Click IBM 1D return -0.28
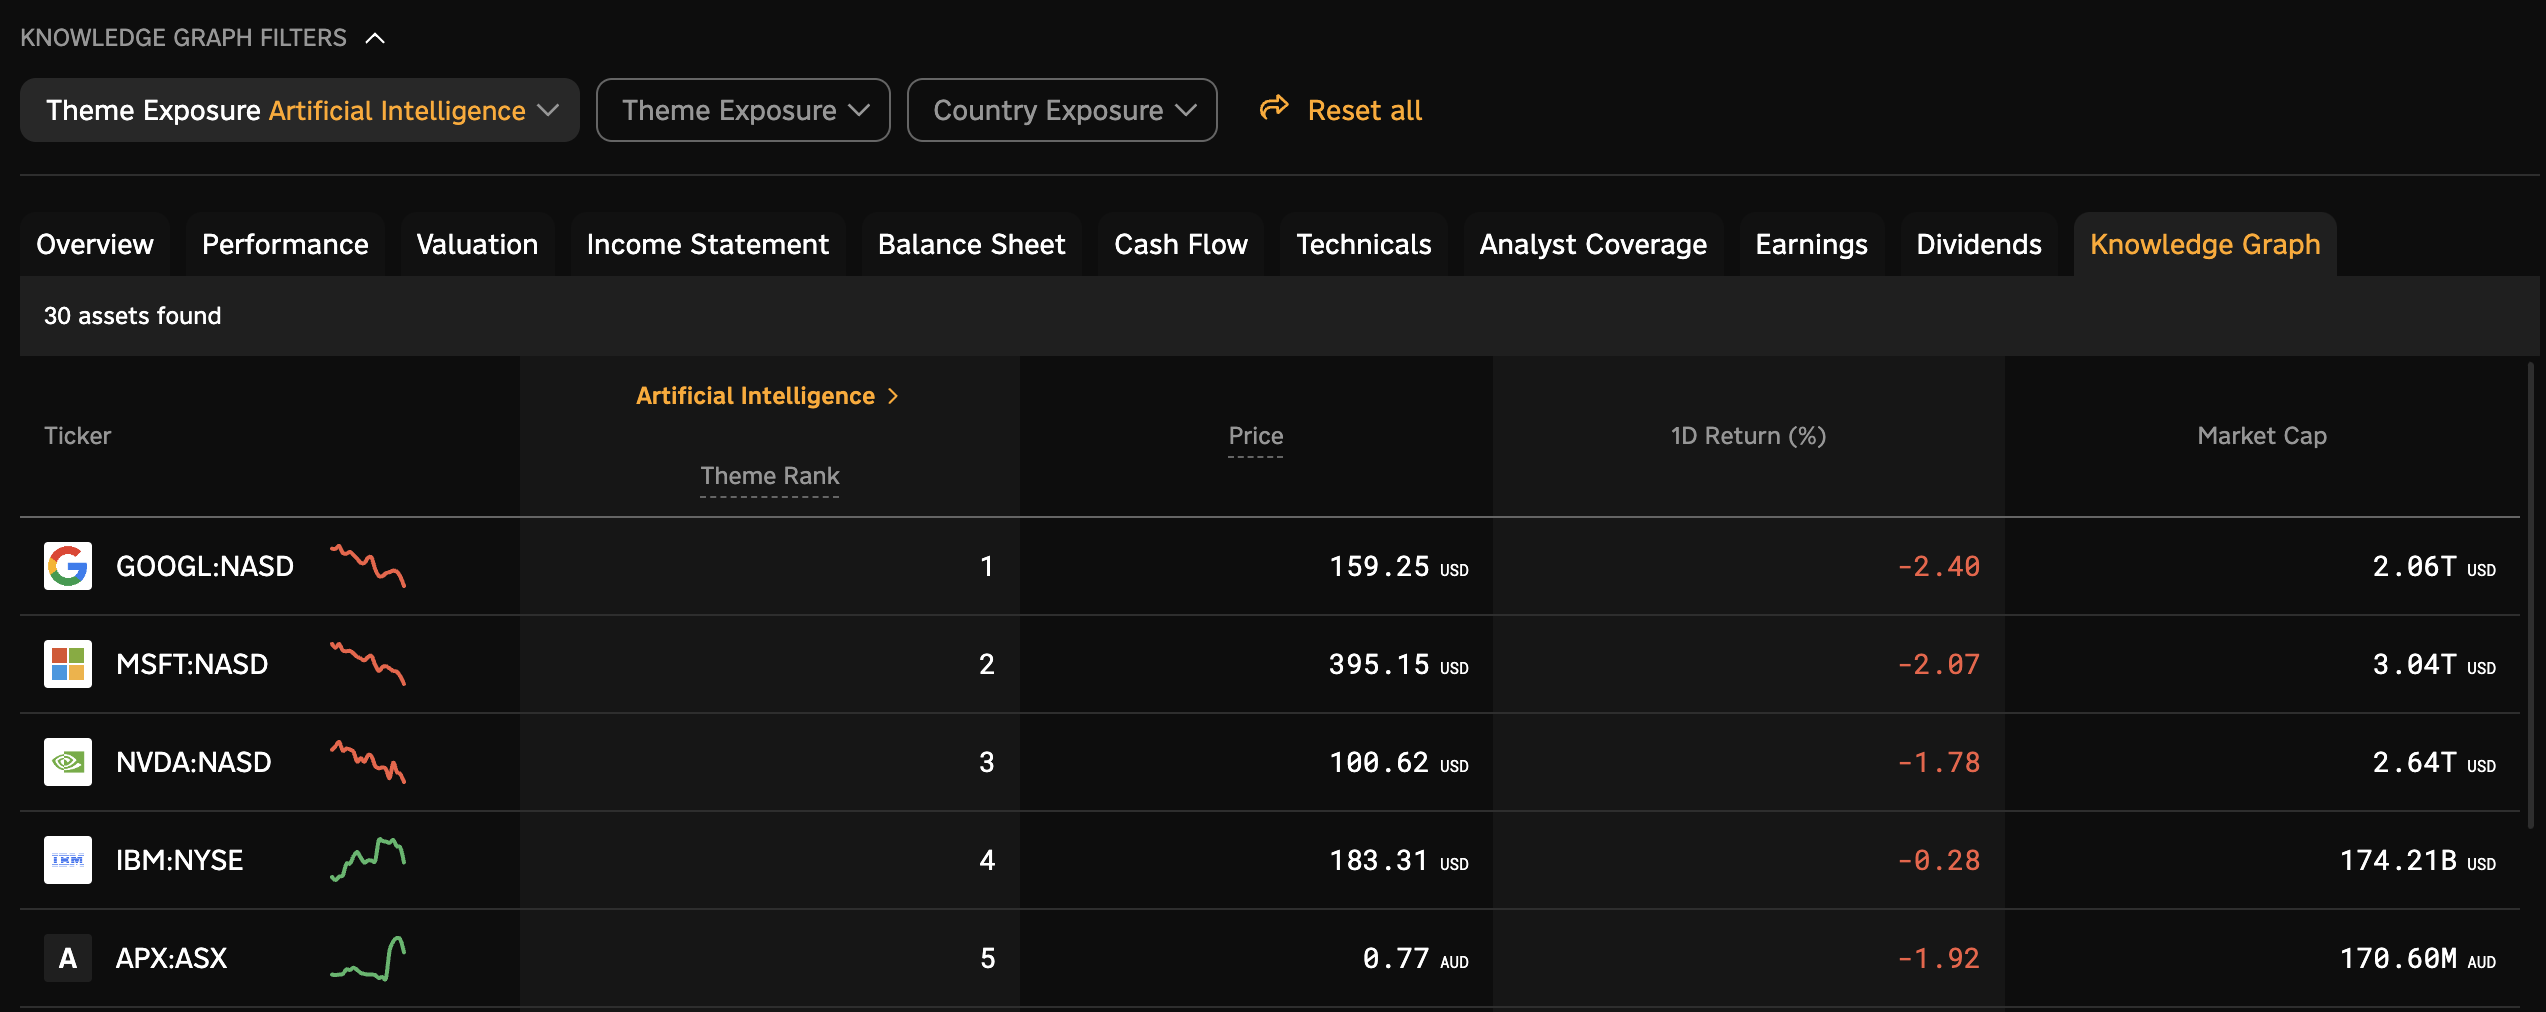This screenshot has height=1012, width=2546. pos(1939,861)
